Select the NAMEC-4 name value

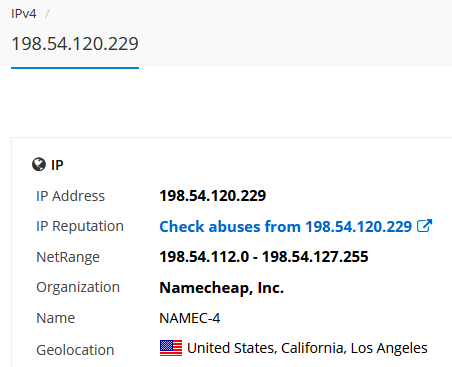click(x=190, y=318)
